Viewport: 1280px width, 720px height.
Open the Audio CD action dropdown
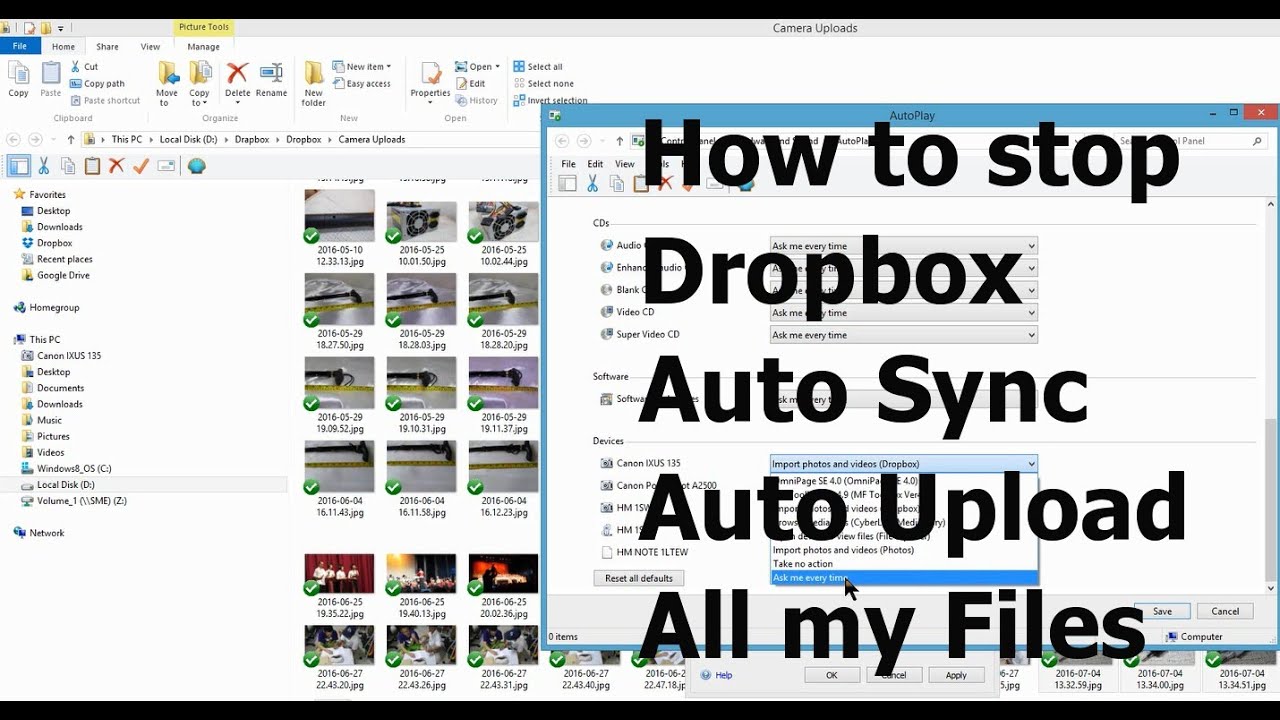tap(903, 246)
